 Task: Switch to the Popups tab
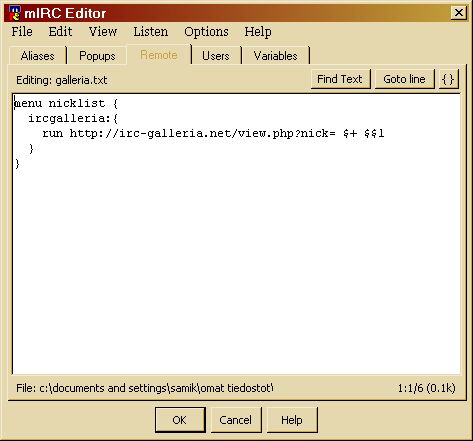point(97,56)
